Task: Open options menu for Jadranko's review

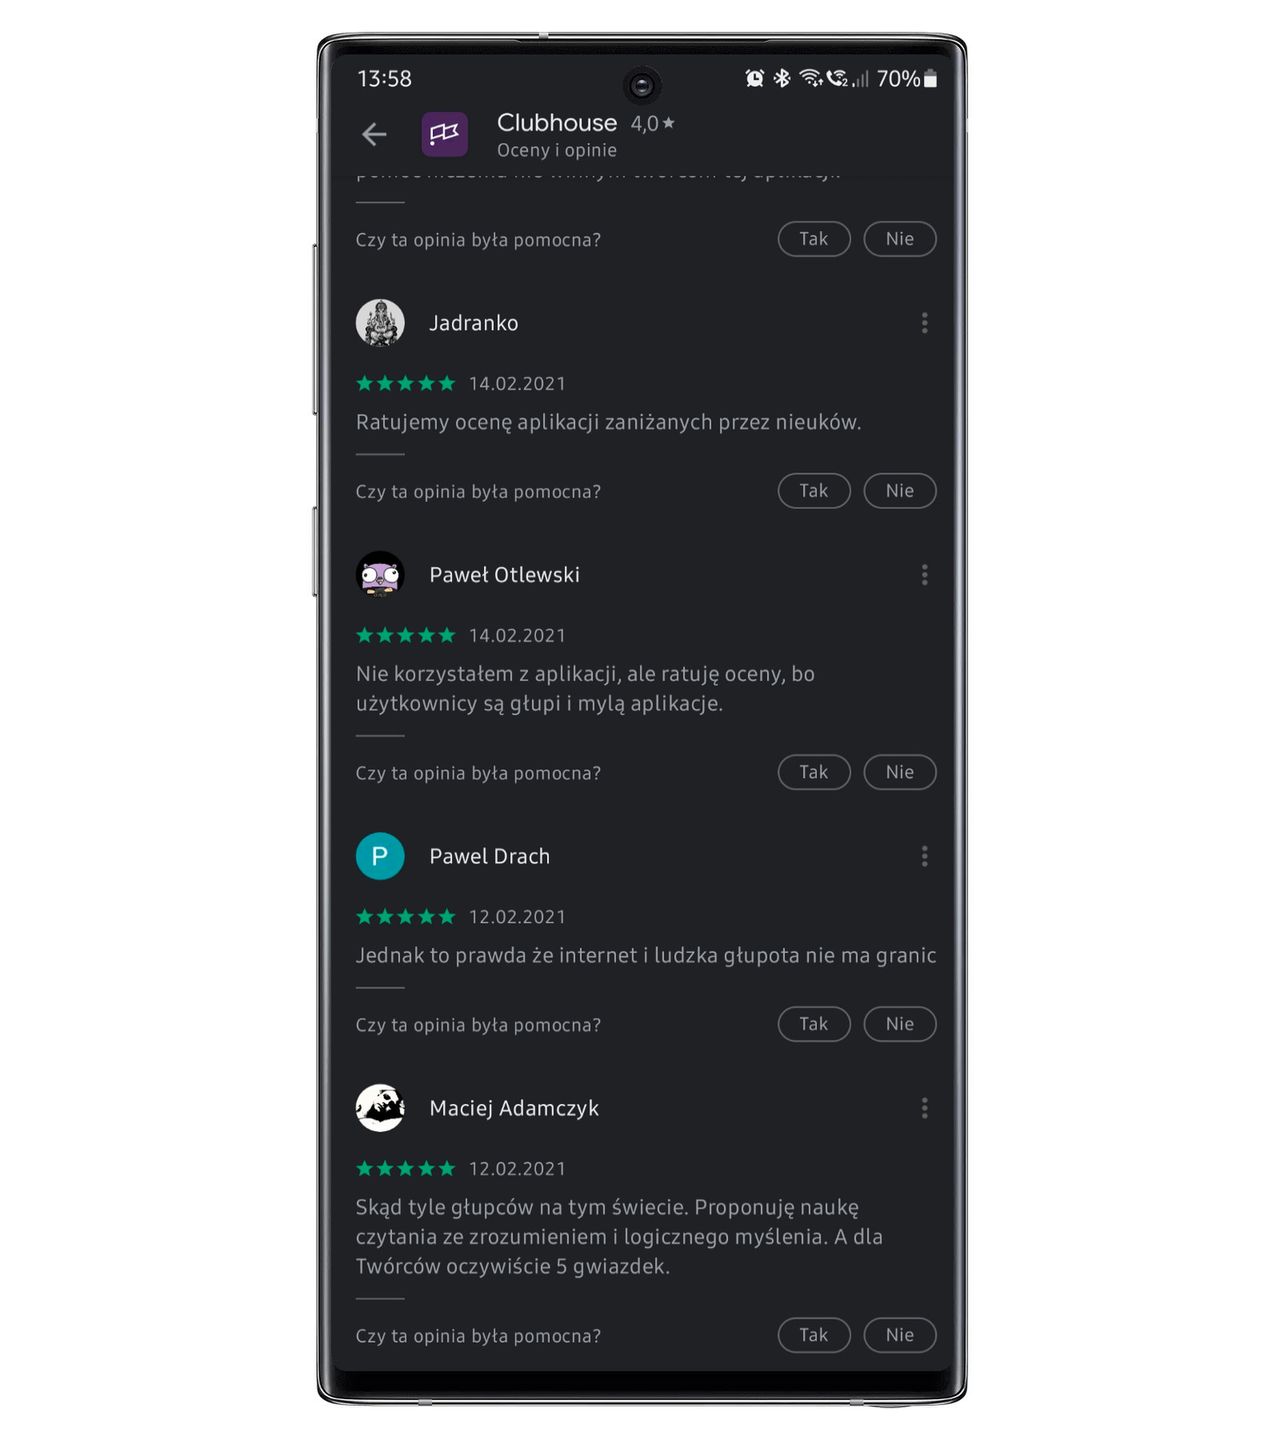Action: (924, 323)
